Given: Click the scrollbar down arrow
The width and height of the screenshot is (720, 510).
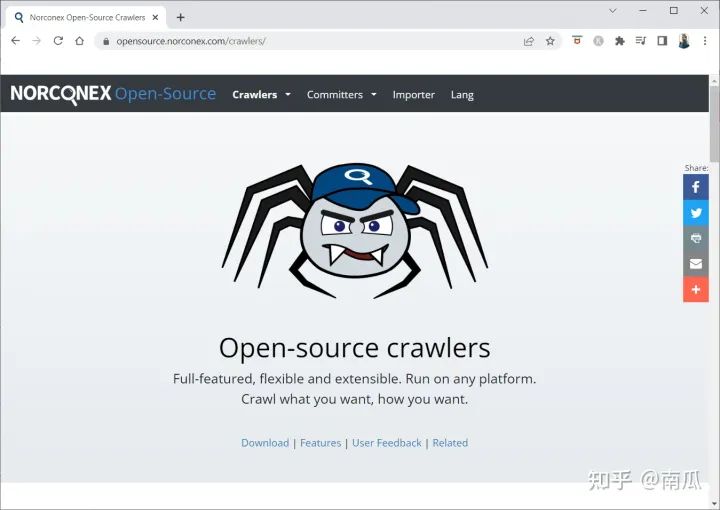Looking at the screenshot, I should tap(714, 503).
